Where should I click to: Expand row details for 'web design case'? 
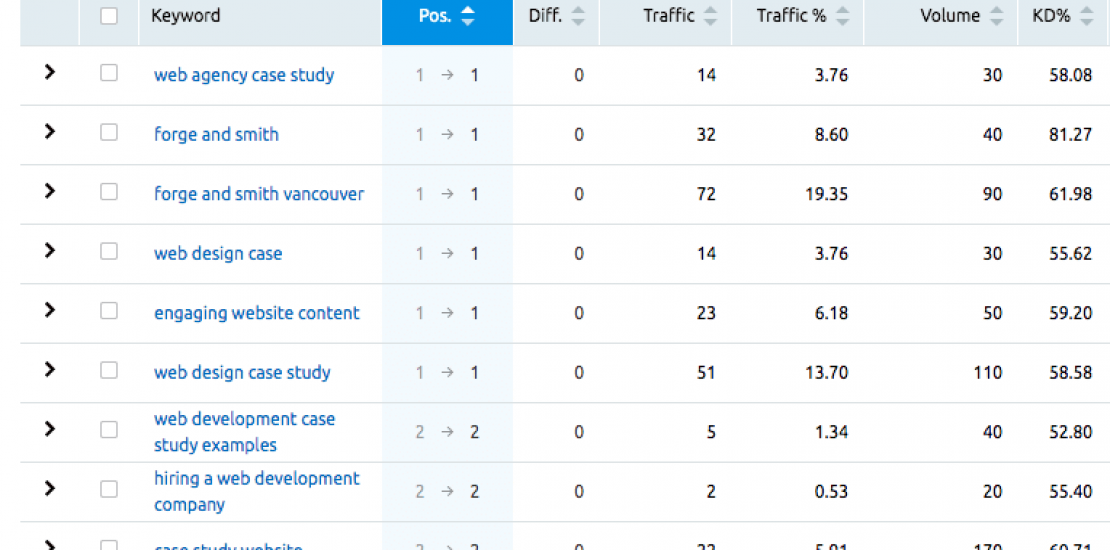(50, 251)
